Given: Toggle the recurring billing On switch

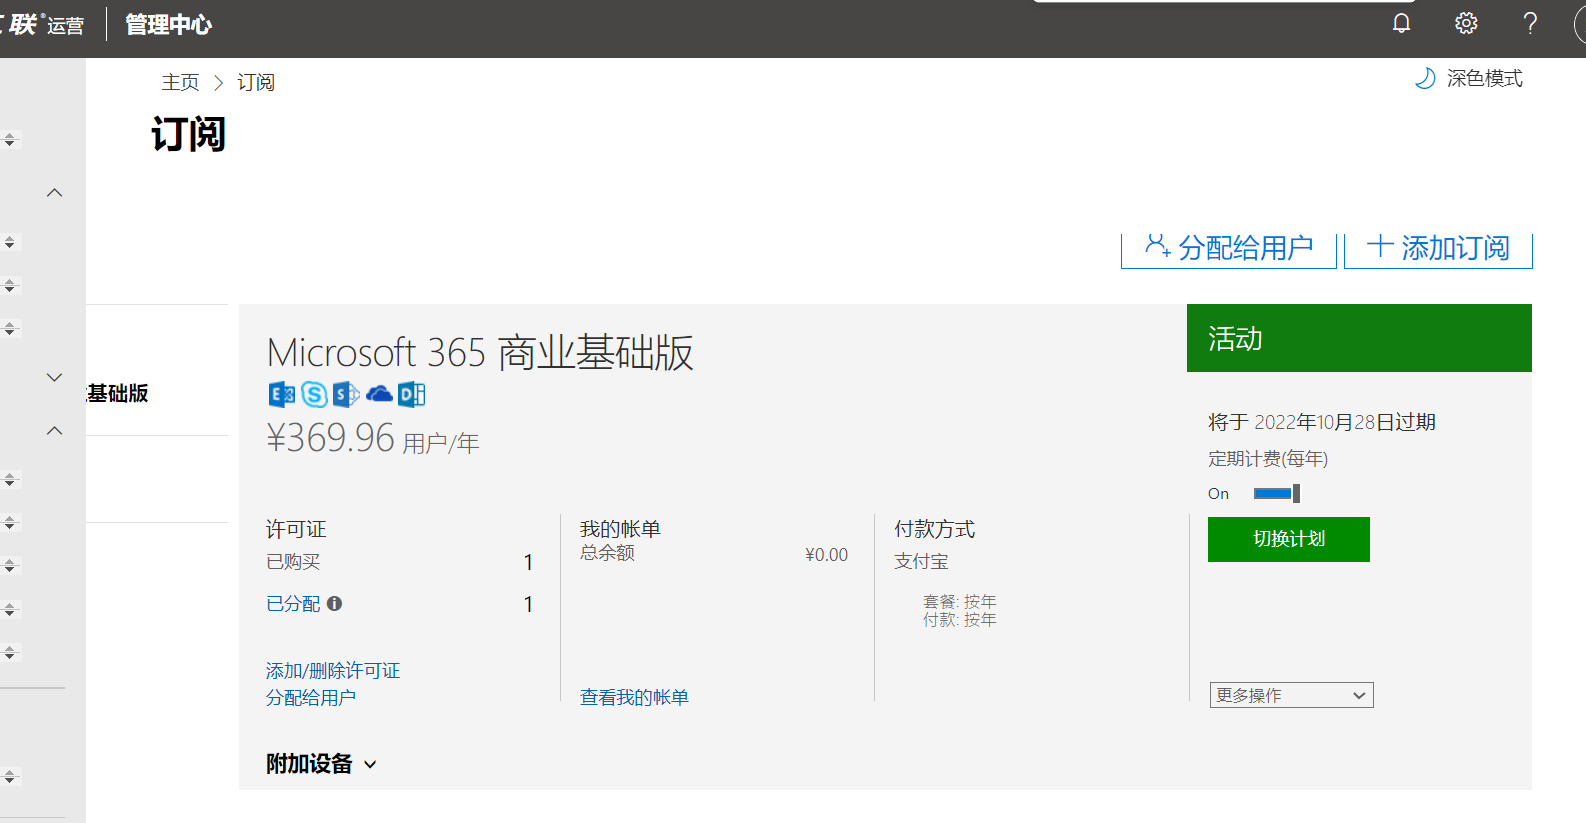Looking at the screenshot, I should [x=1276, y=493].
